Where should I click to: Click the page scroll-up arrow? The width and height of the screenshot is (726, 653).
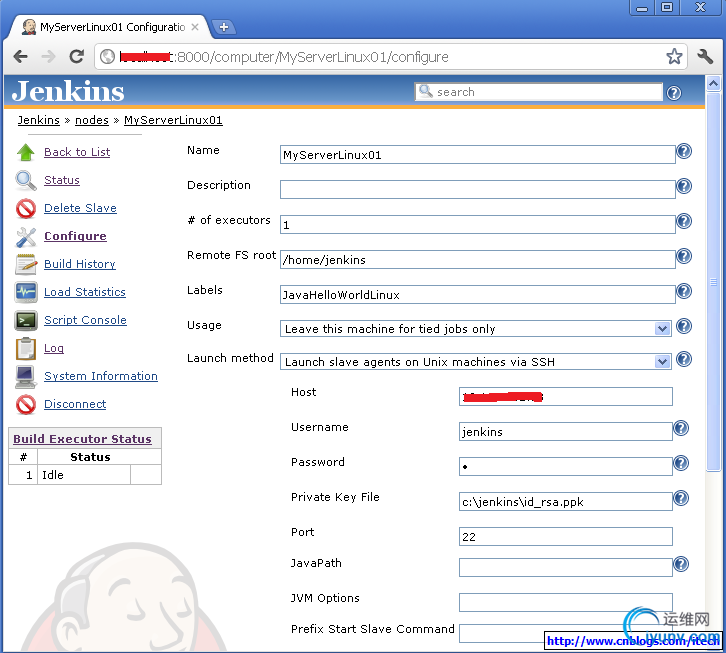click(713, 84)
